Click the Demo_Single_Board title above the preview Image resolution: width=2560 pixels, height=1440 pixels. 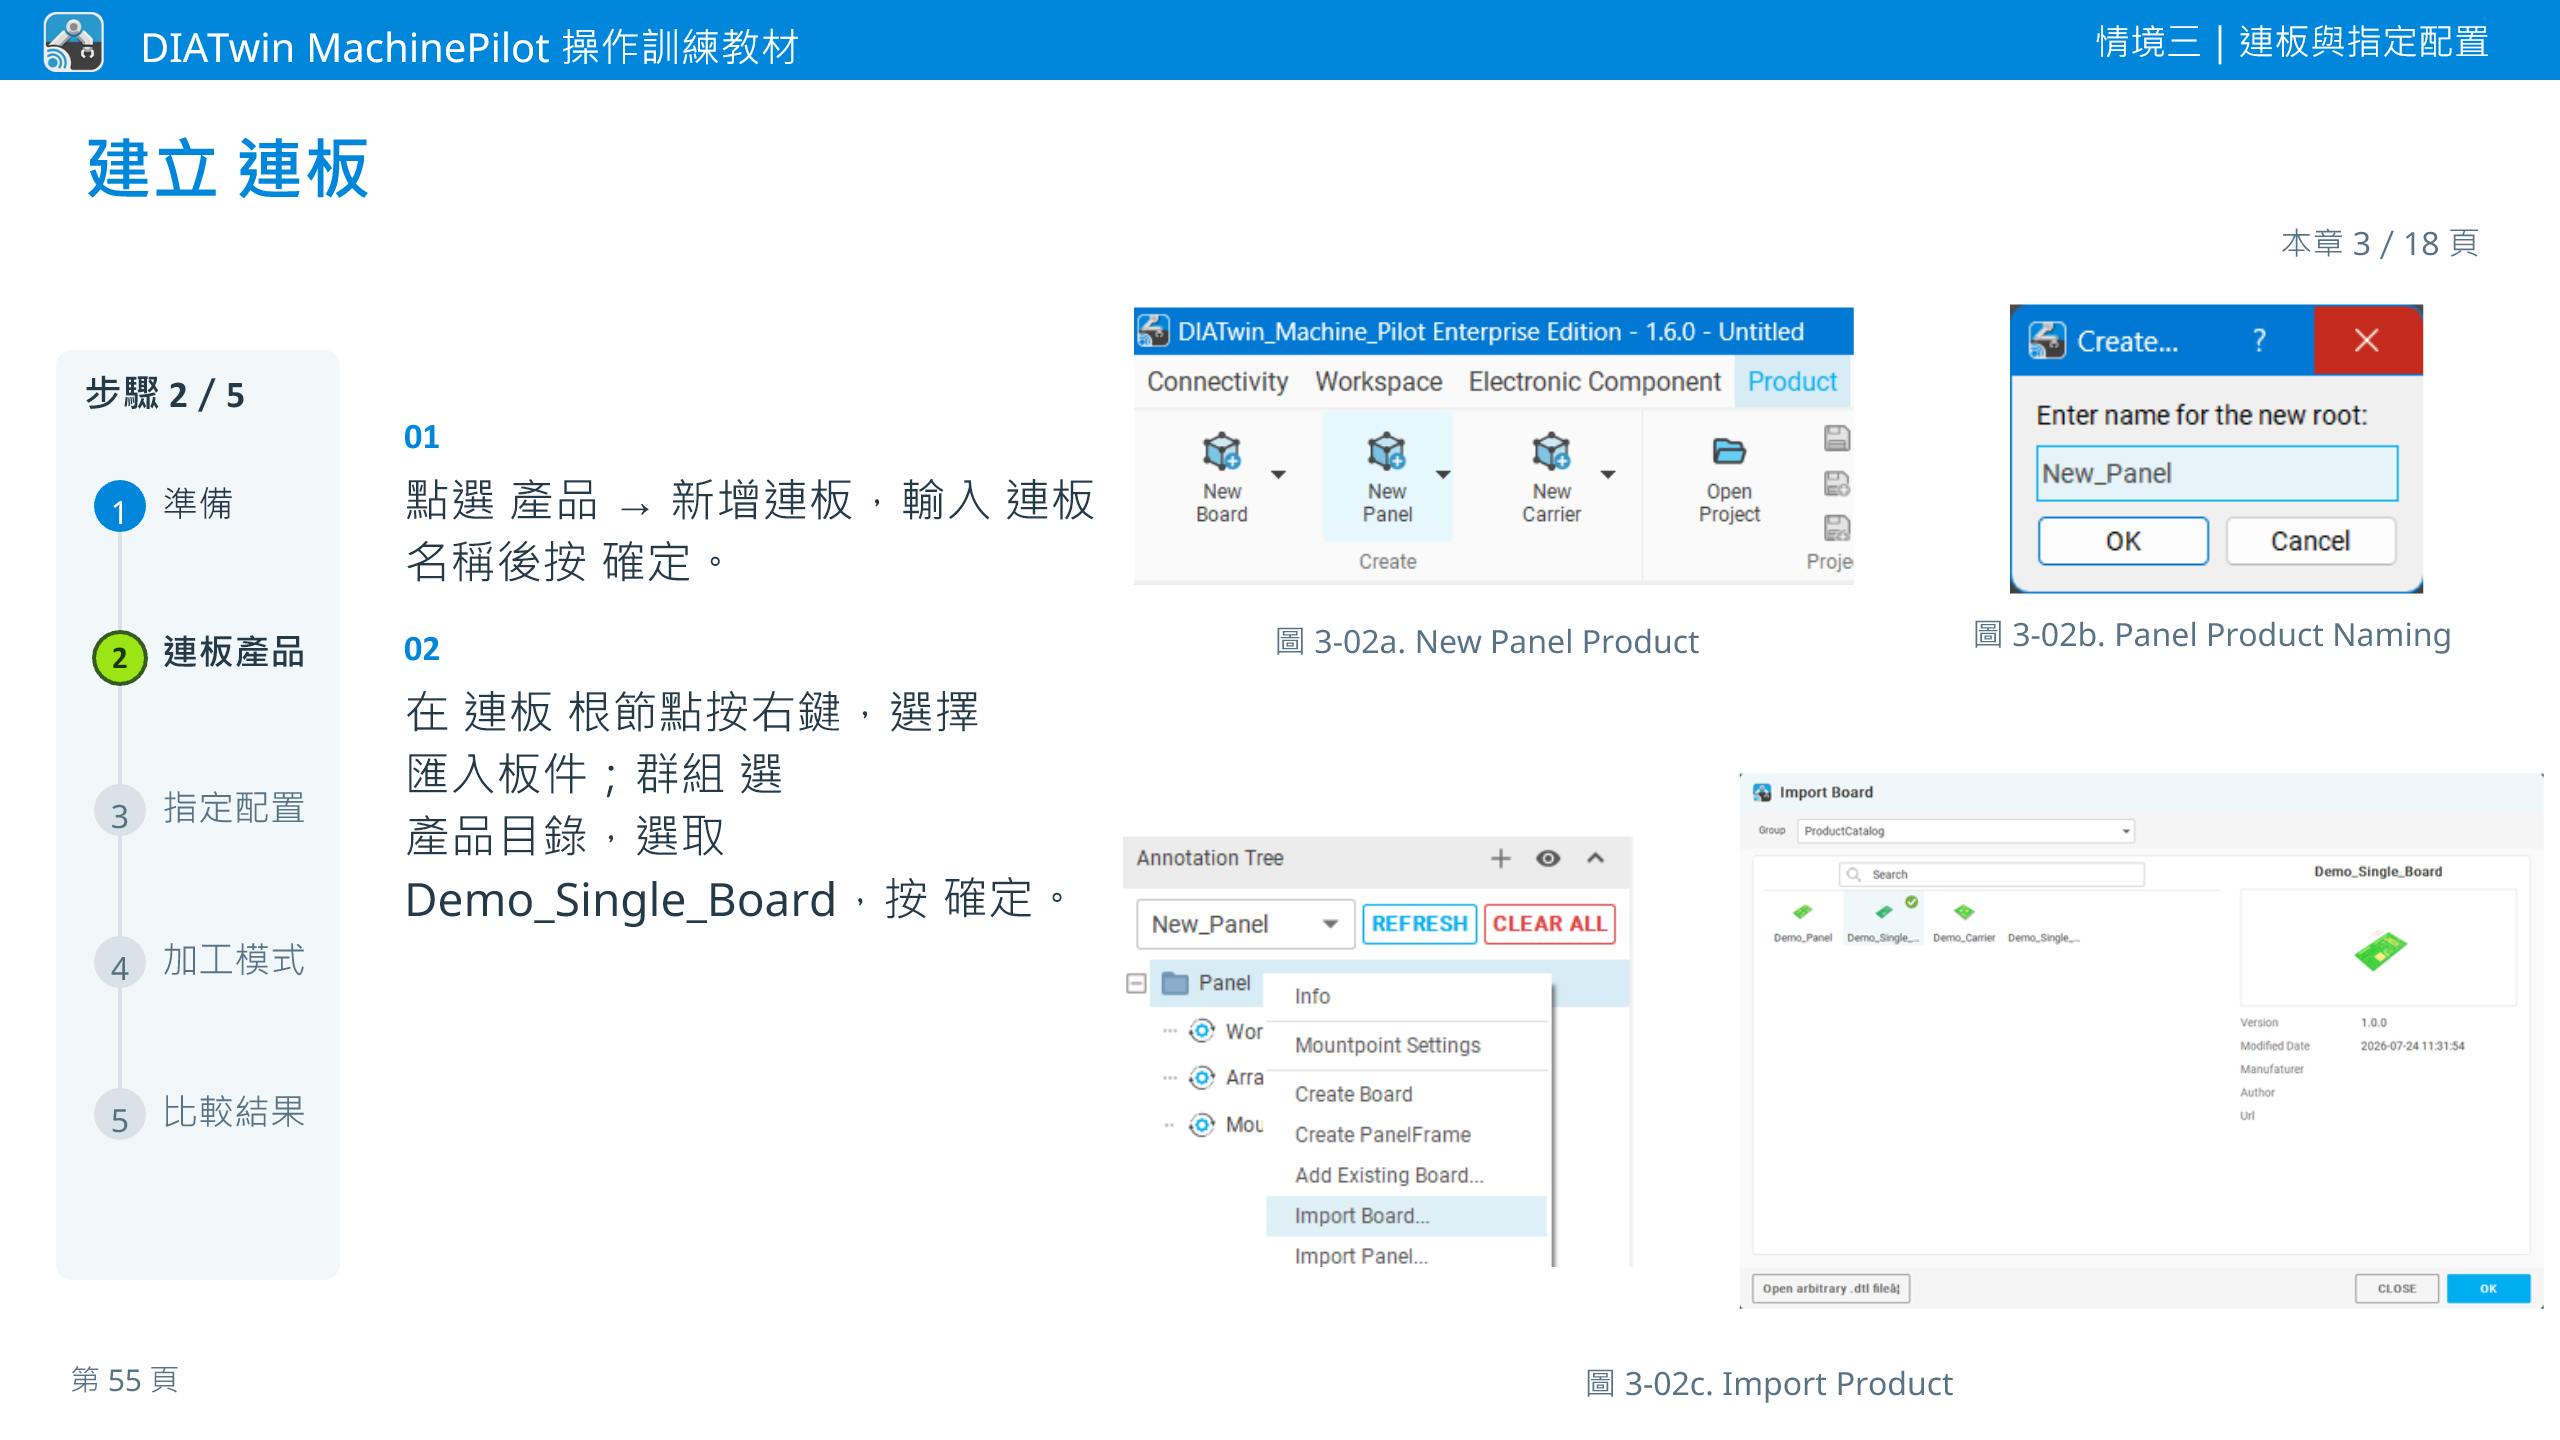click(x=2378, y=871)
